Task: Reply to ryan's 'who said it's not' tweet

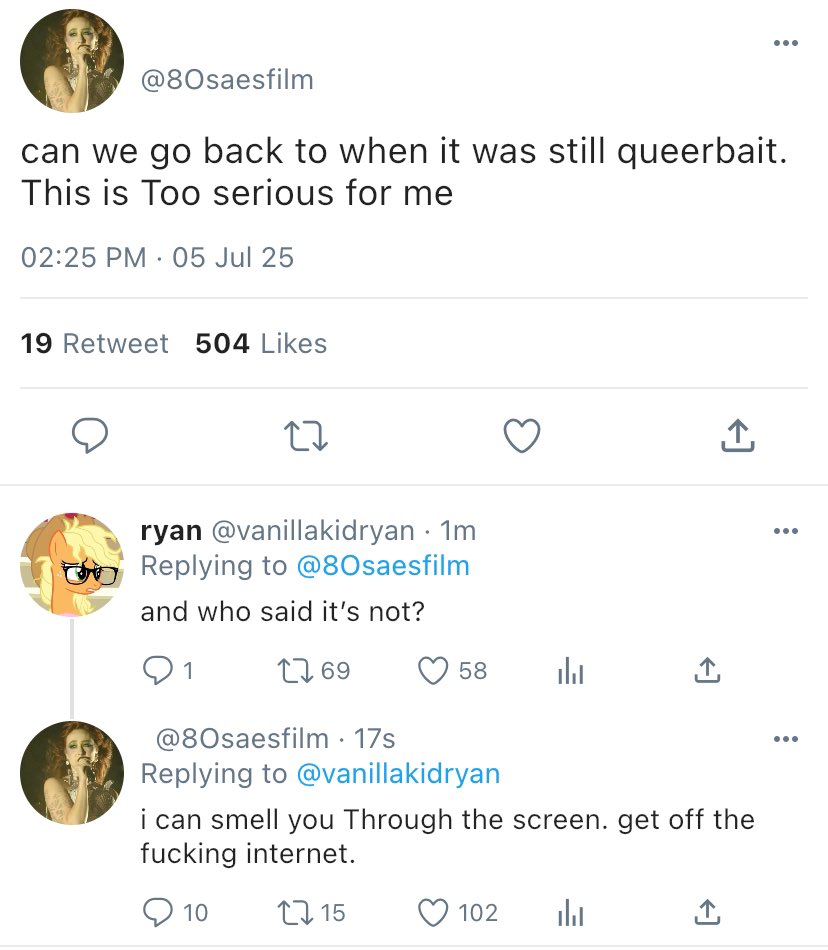Action: pos(157,671)
